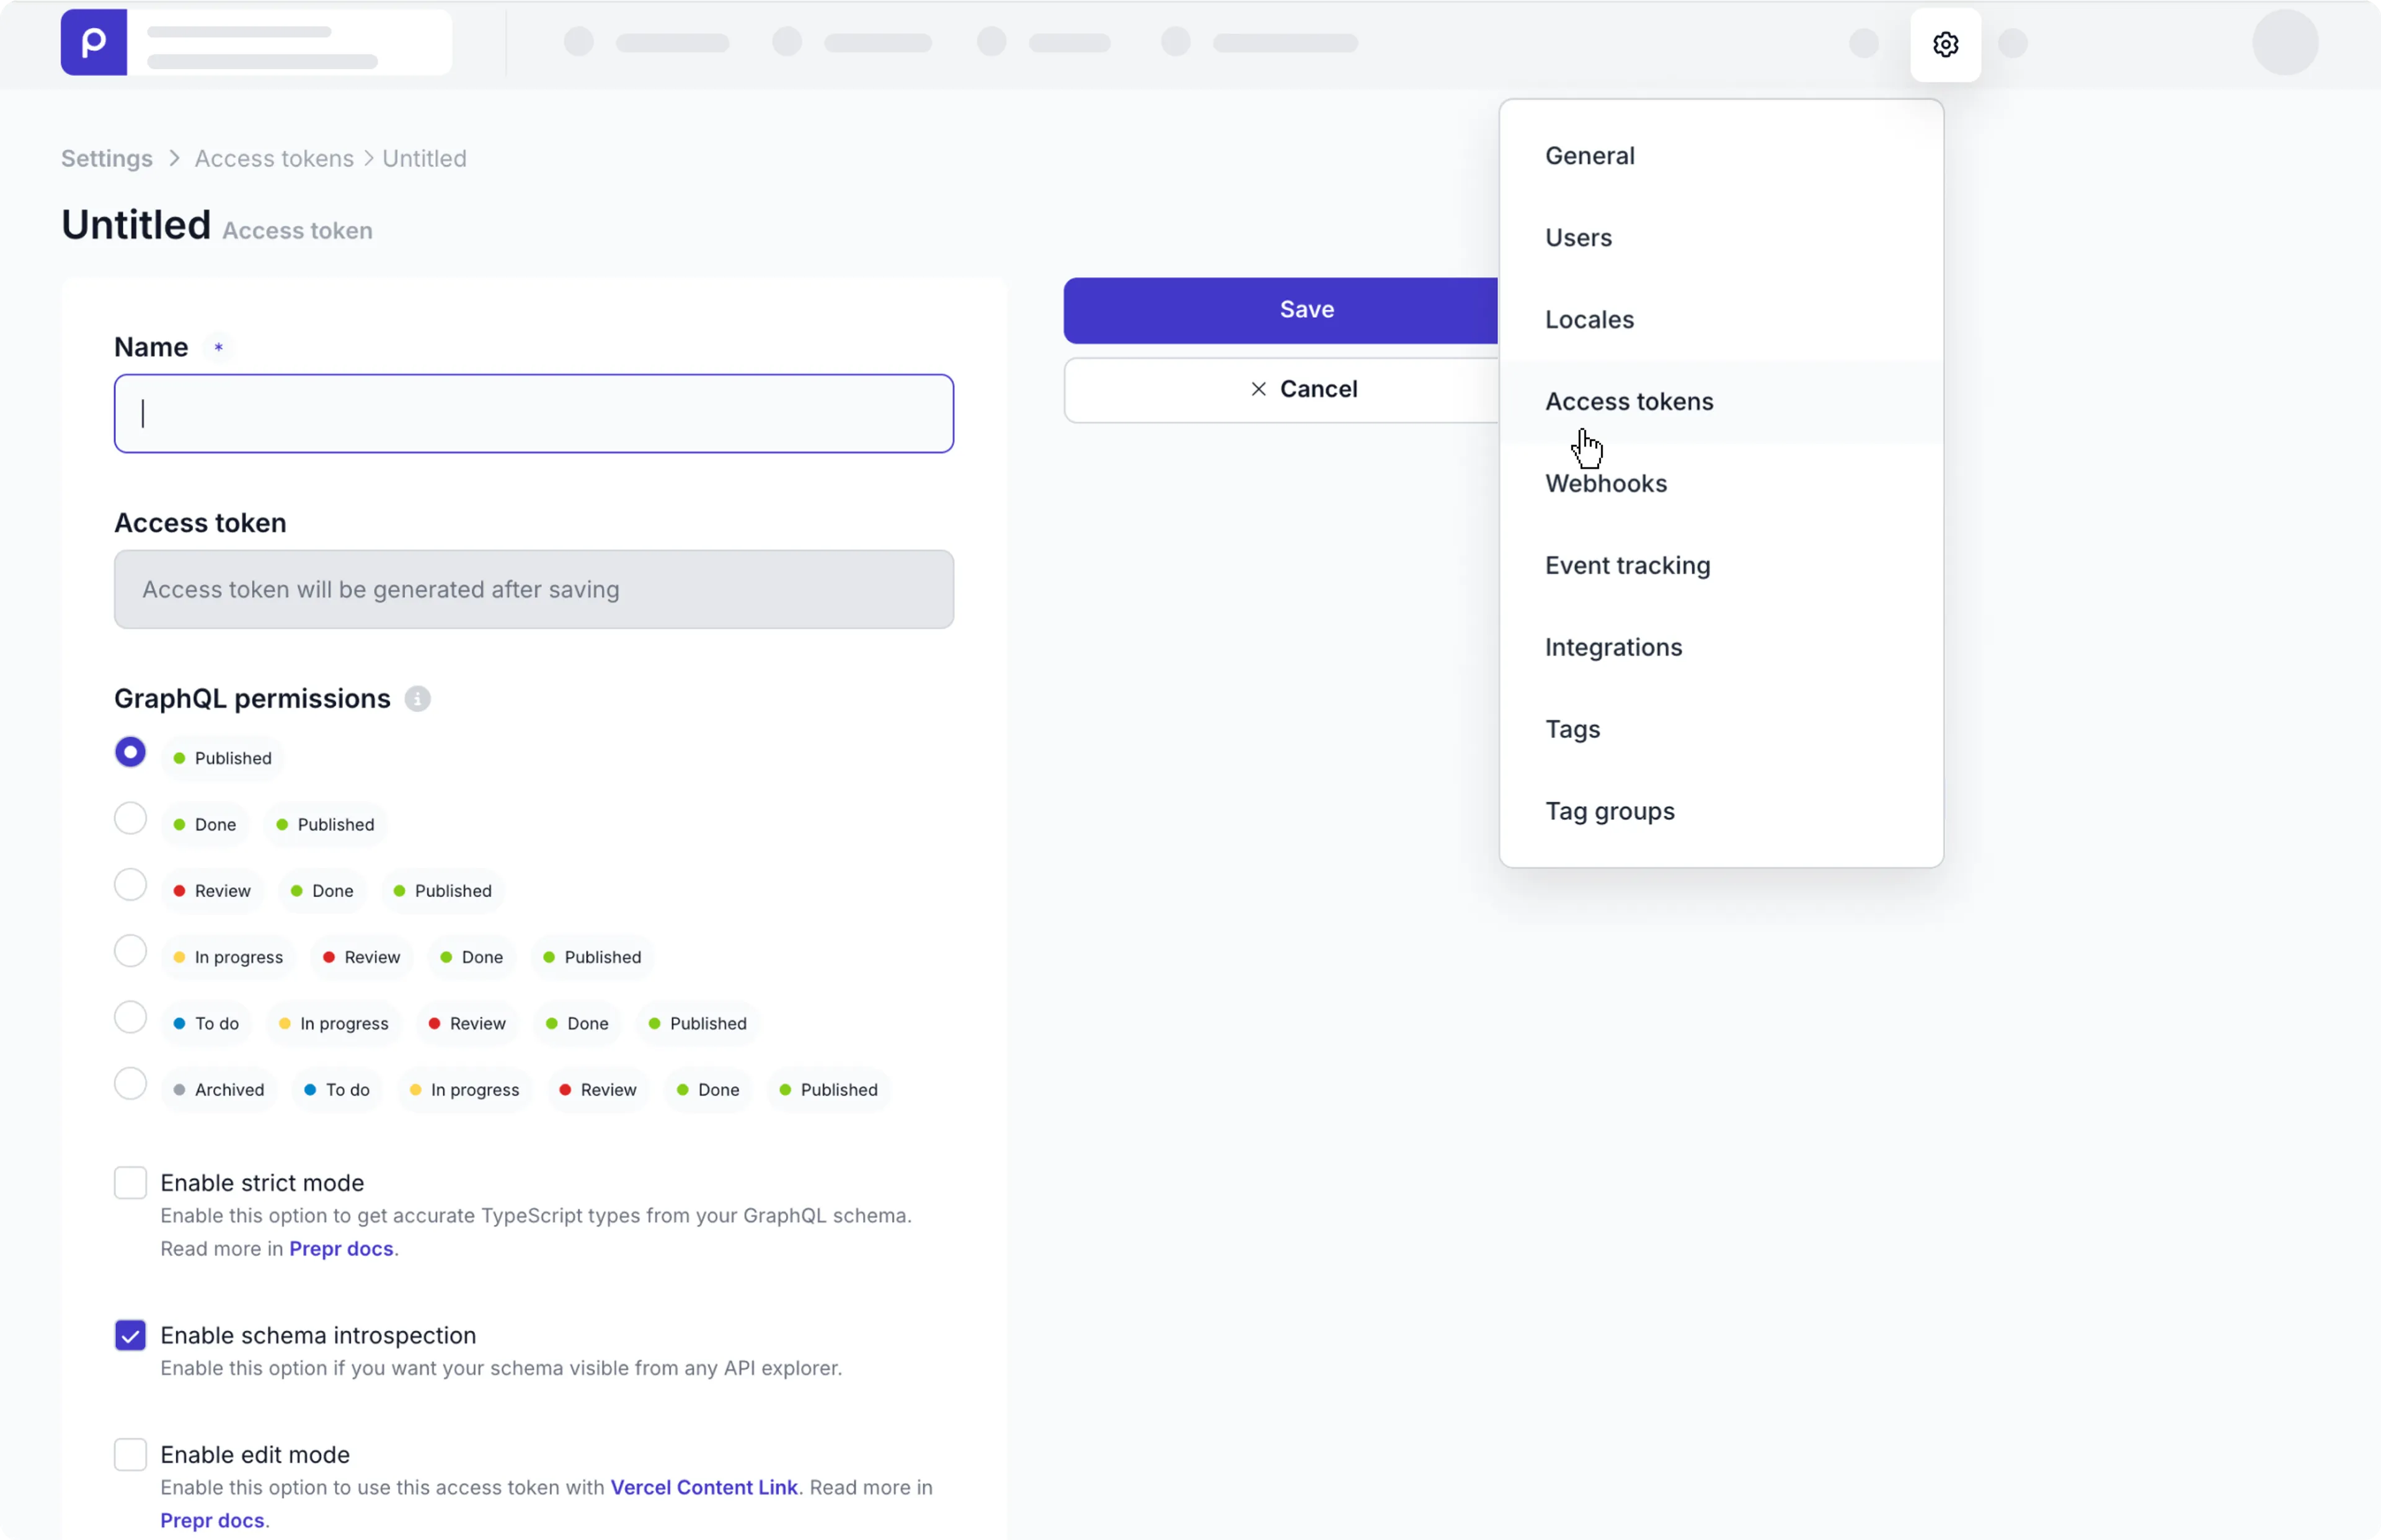
Task: Click the green Published status dot
Action: [180, 757]
